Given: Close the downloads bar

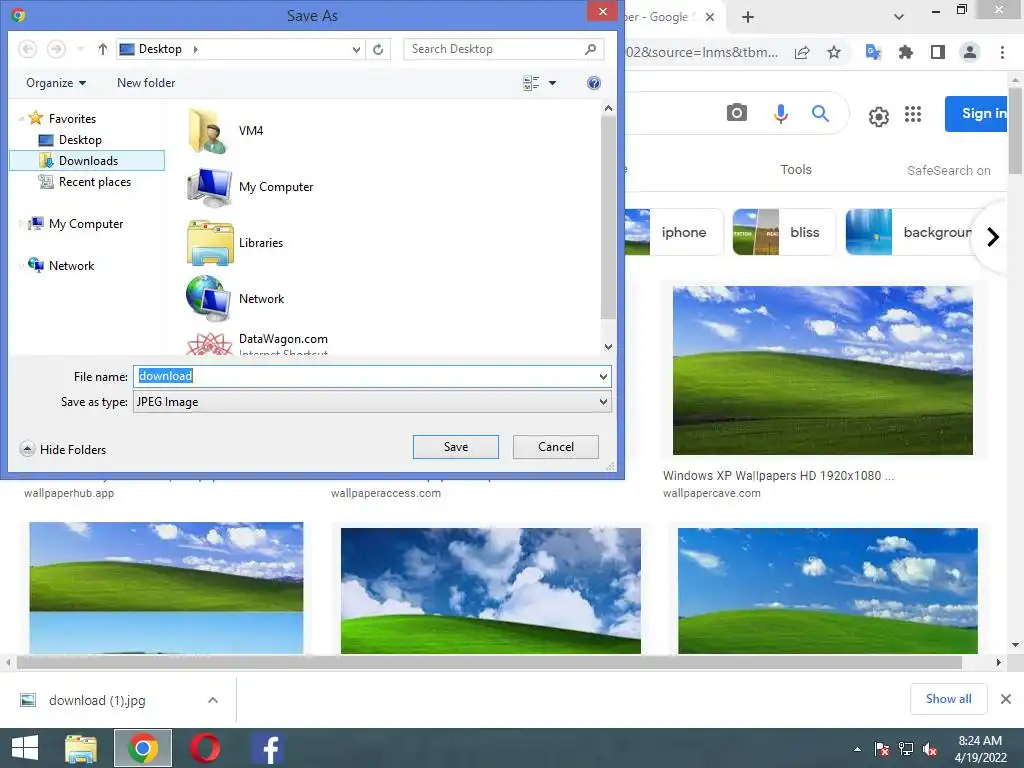Looking at the screenshot, I should coord(1006,699).
